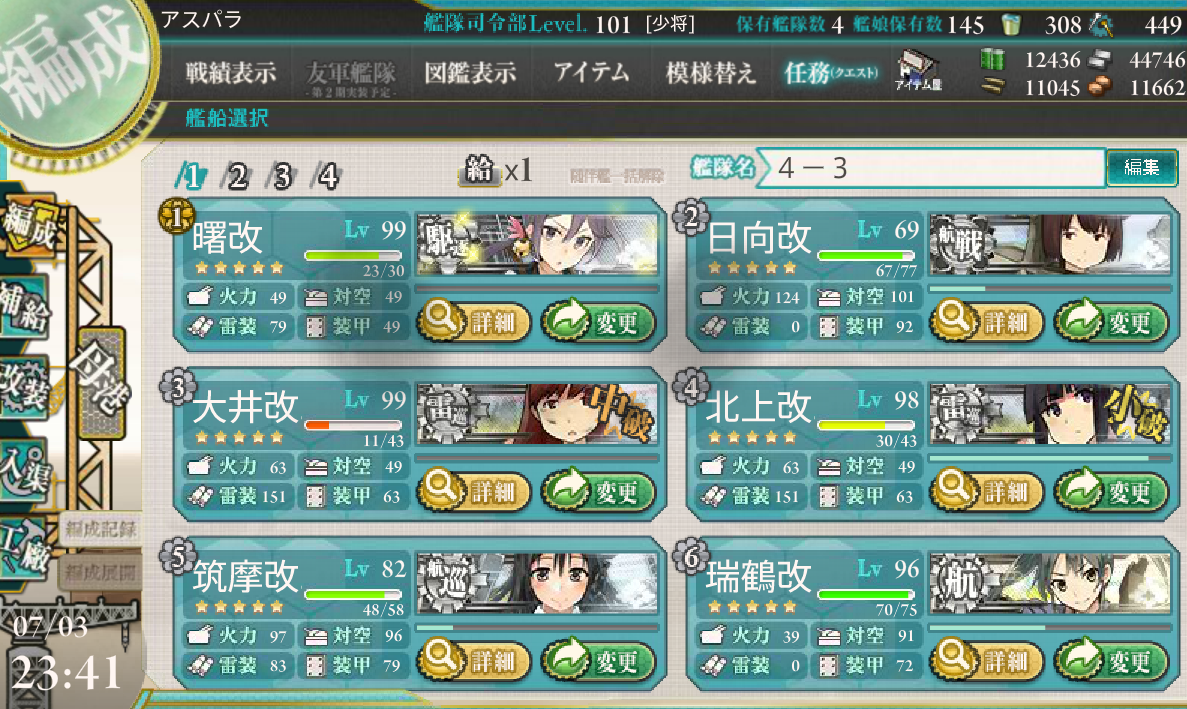Click the 編成 sidebar icon
Viewport: 1187px width, 709px height.
tap(29, 224)
